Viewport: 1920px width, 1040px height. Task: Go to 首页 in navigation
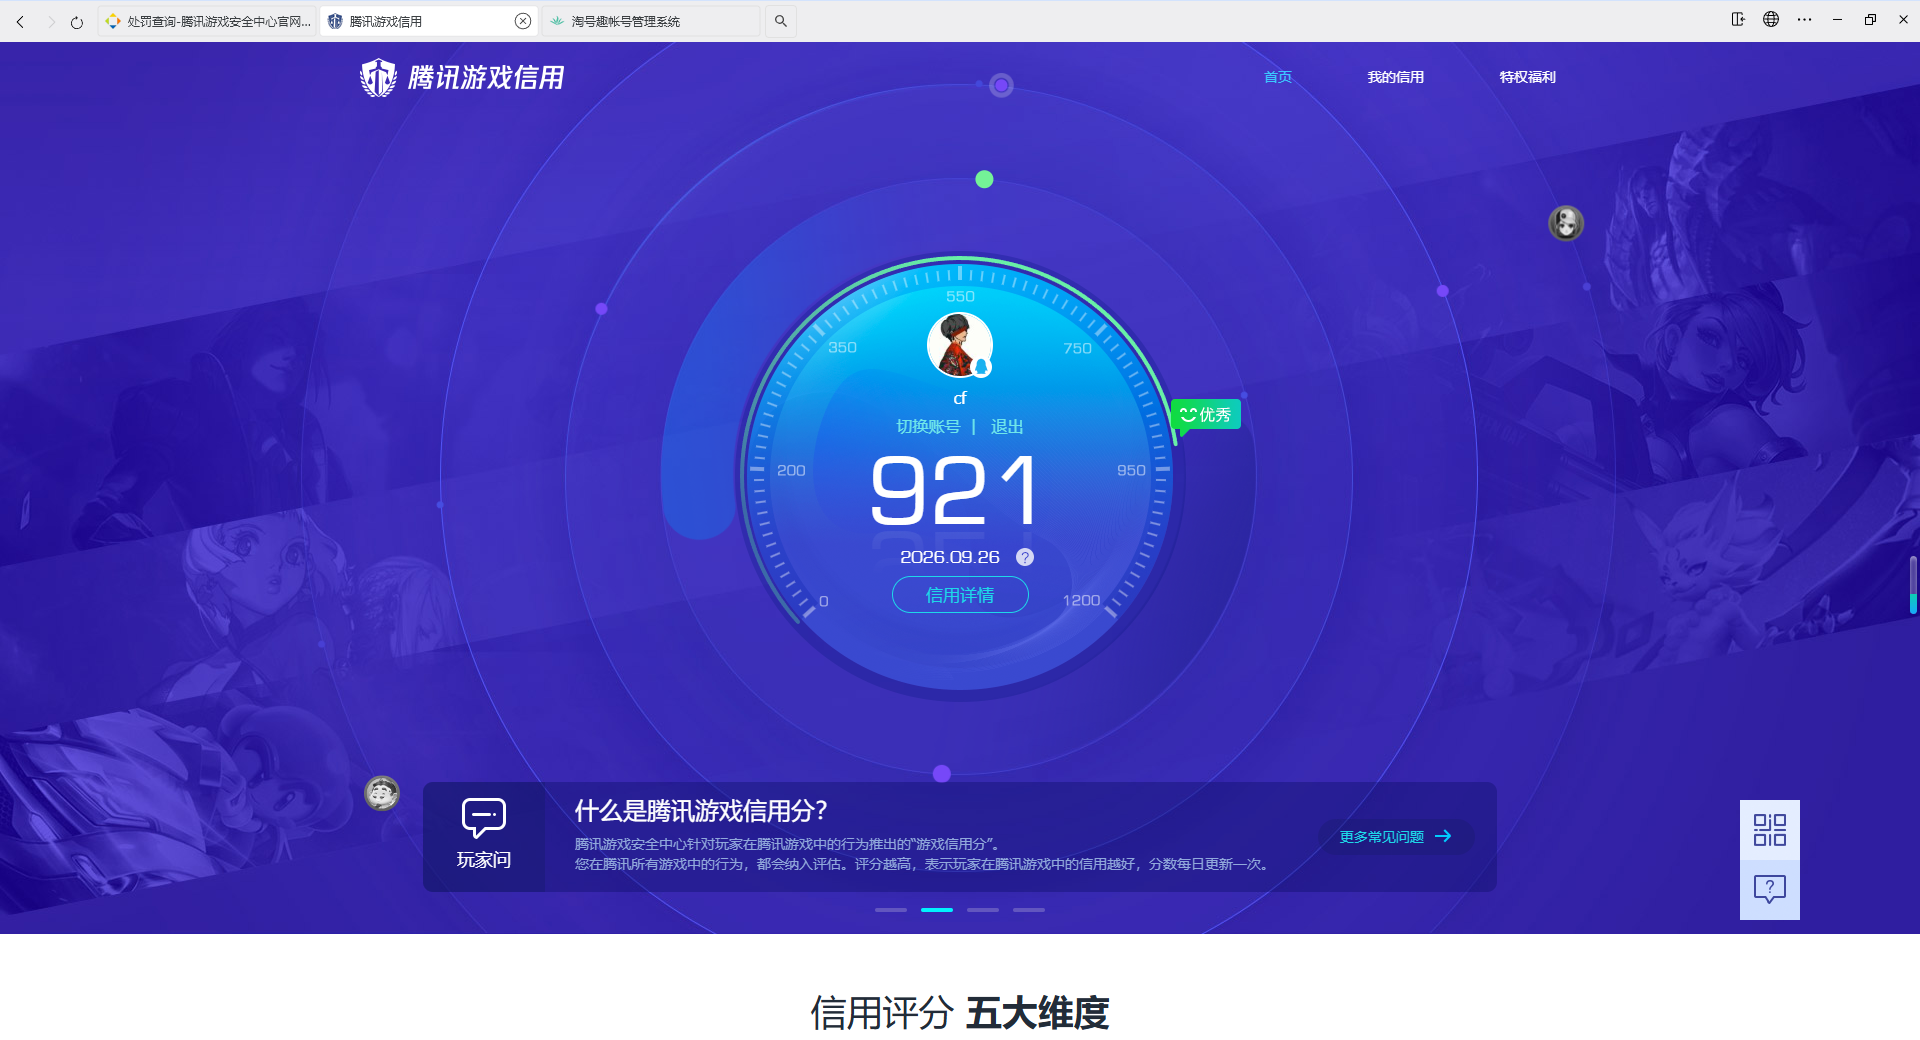1278,77
